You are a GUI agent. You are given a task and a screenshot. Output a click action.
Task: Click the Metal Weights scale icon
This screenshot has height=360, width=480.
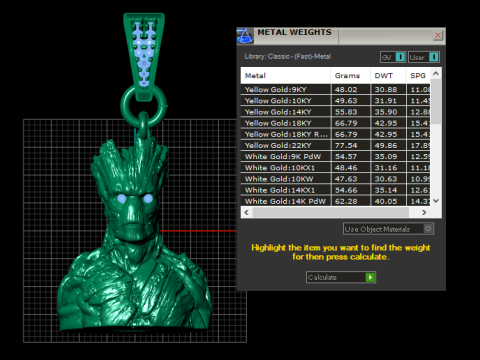[x=245, y=36]
